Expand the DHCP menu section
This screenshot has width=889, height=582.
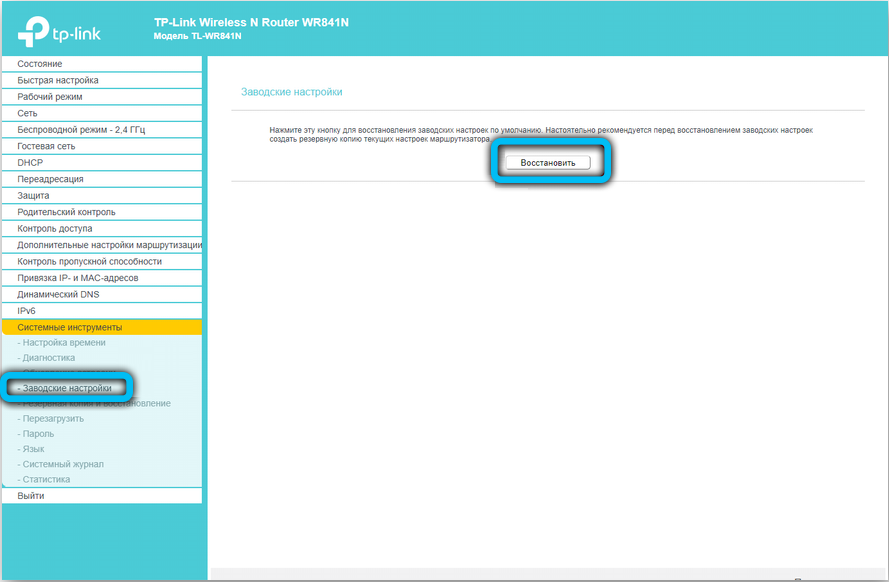click(30, 163)
